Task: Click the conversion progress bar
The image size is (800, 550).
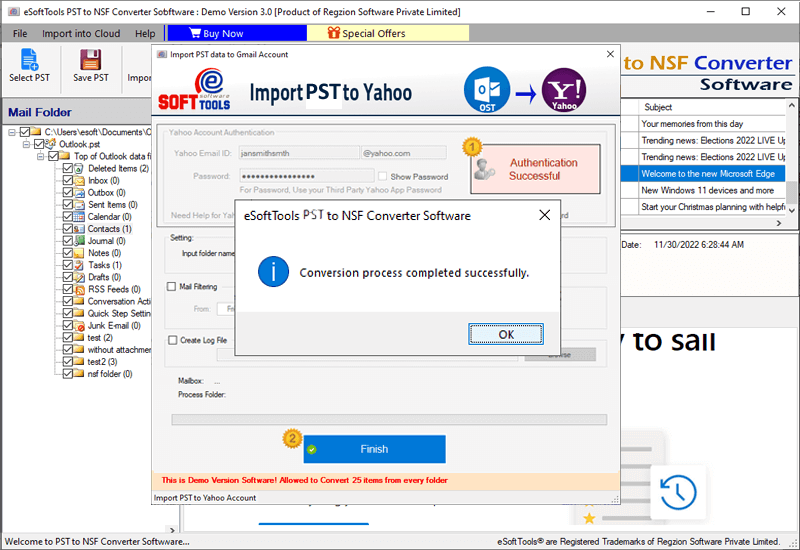Action: click(389, 419)
